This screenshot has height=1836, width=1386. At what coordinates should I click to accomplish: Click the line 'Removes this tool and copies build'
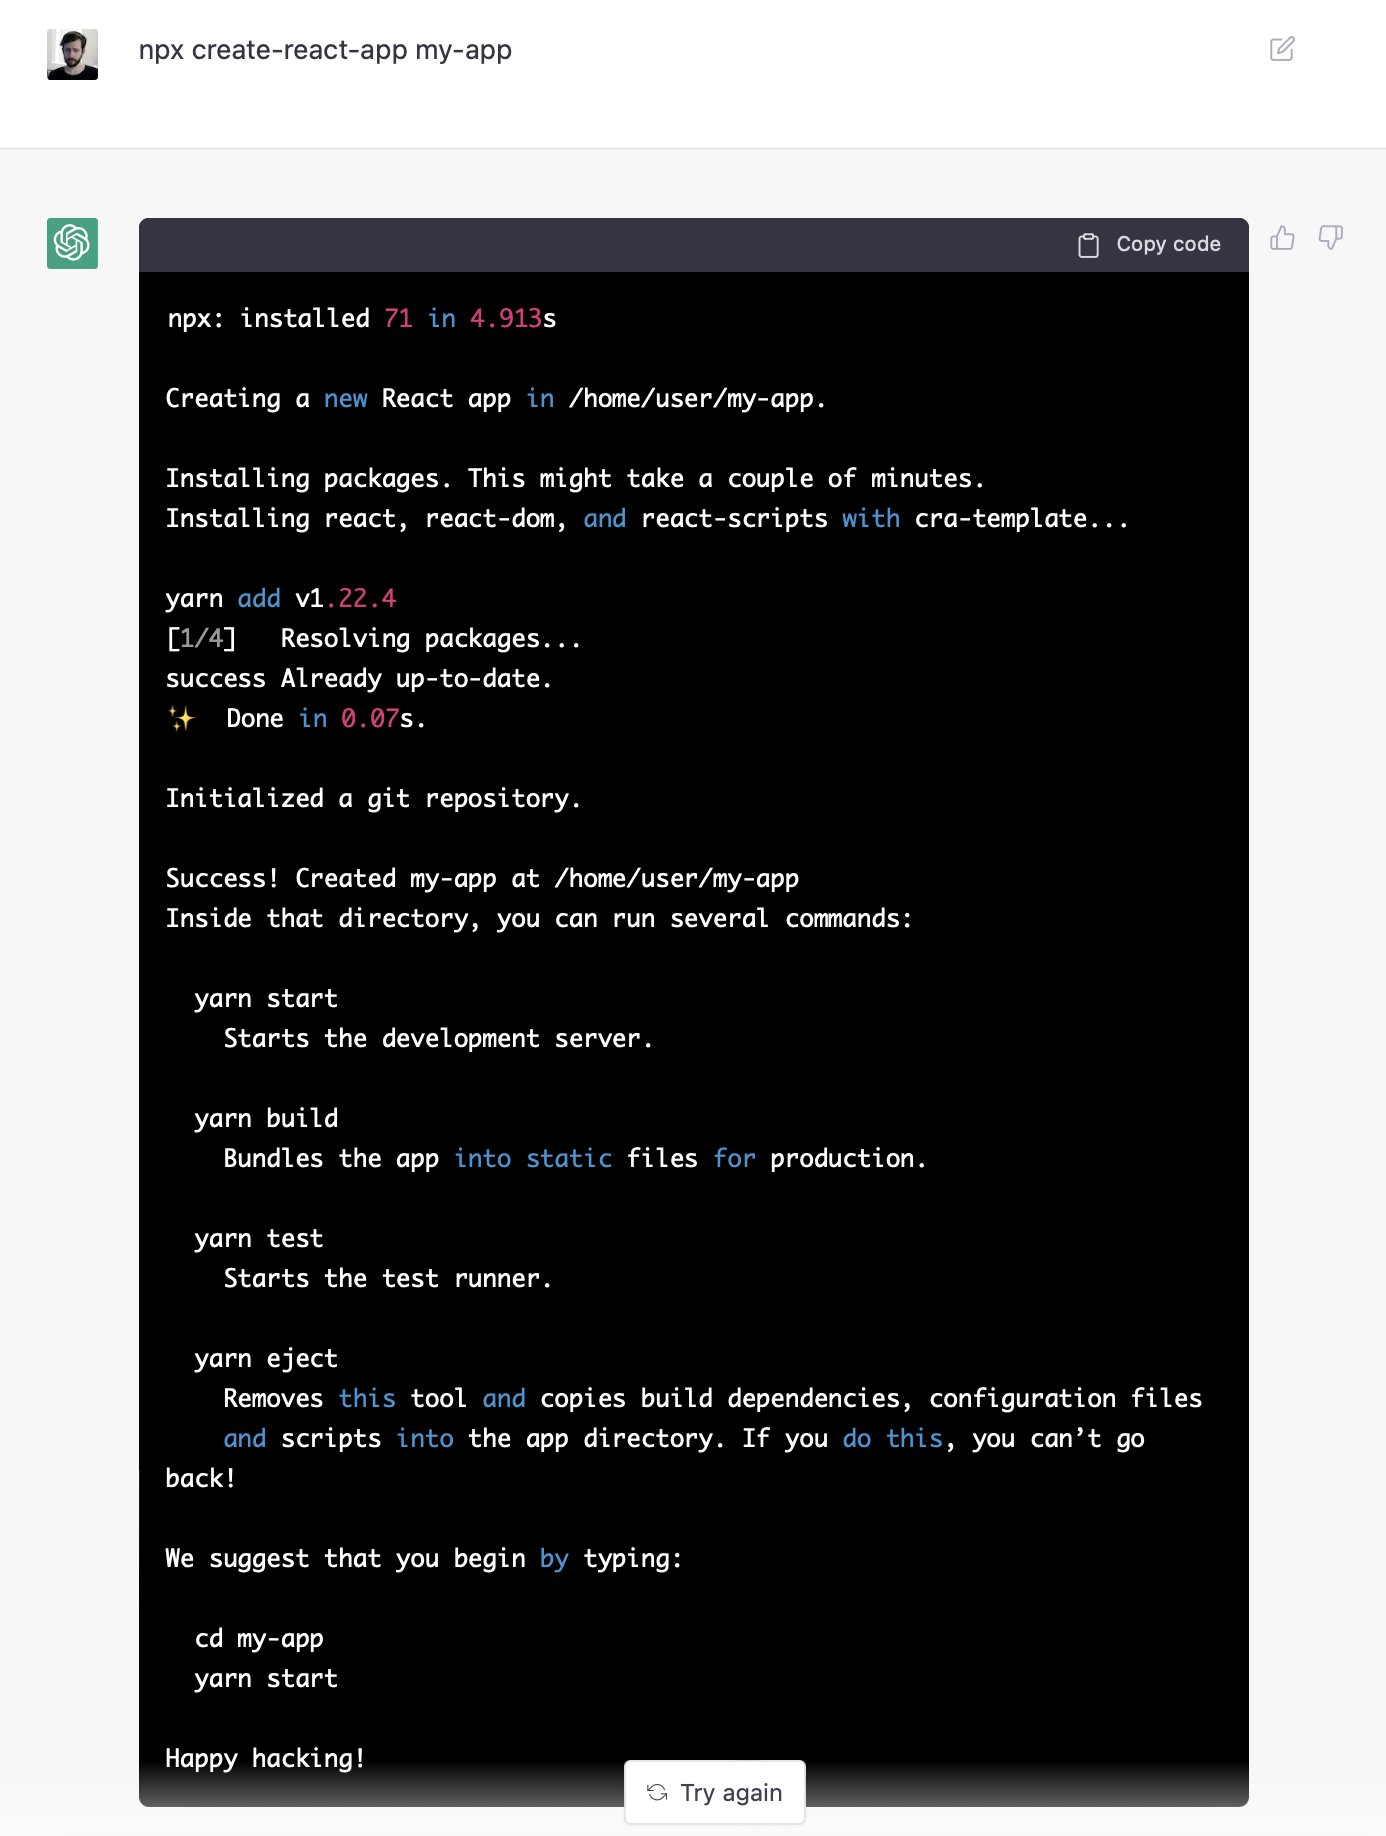click(x=713, y=1398)
